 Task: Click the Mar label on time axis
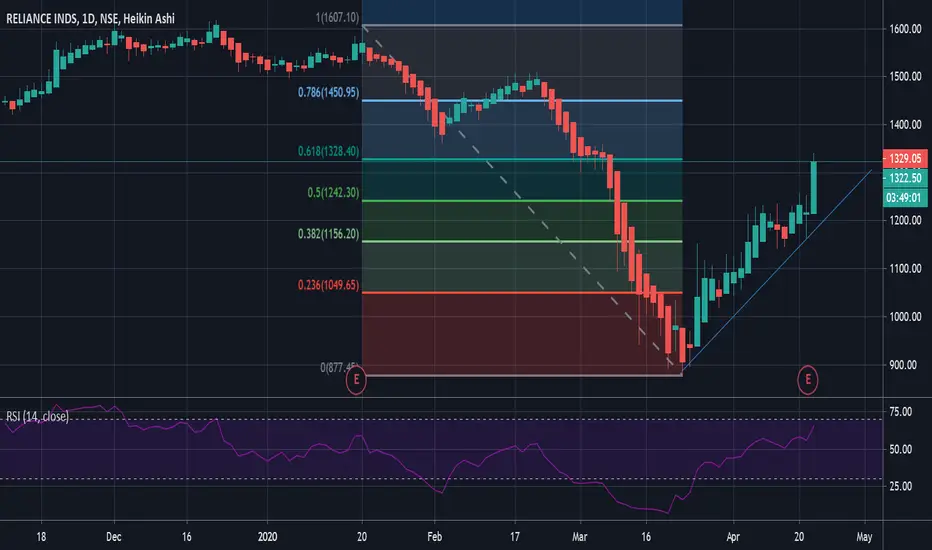(580, 536)
